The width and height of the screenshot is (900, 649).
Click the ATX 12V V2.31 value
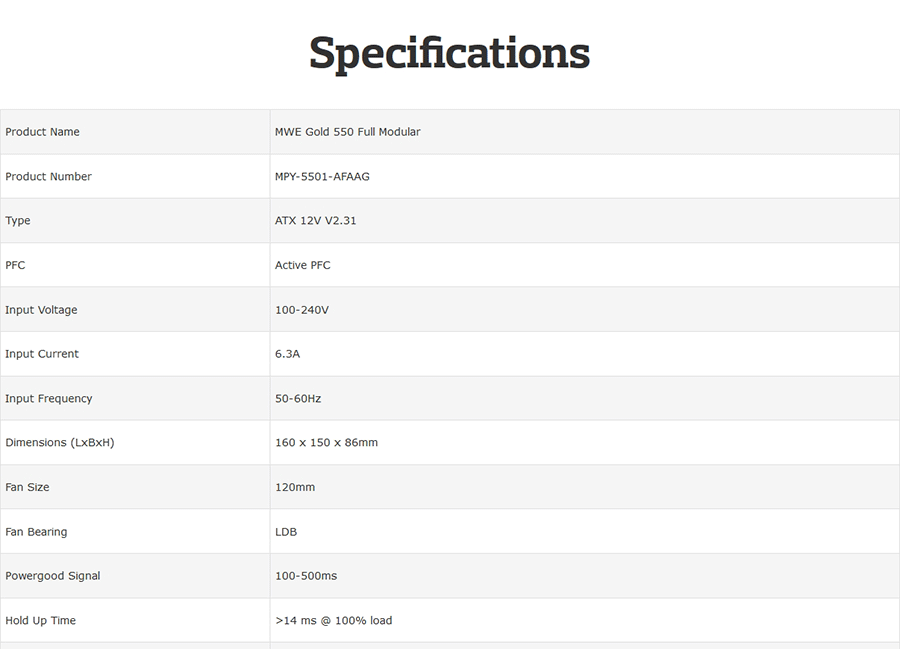[x=315, y=220]
